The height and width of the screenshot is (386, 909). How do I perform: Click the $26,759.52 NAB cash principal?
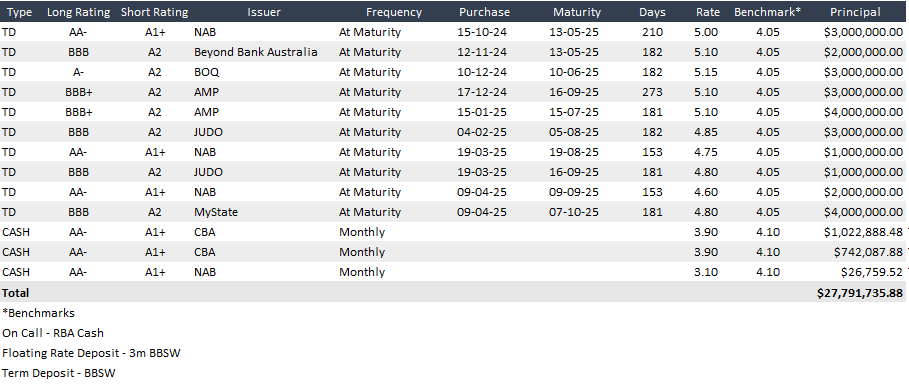click(872, 272)
